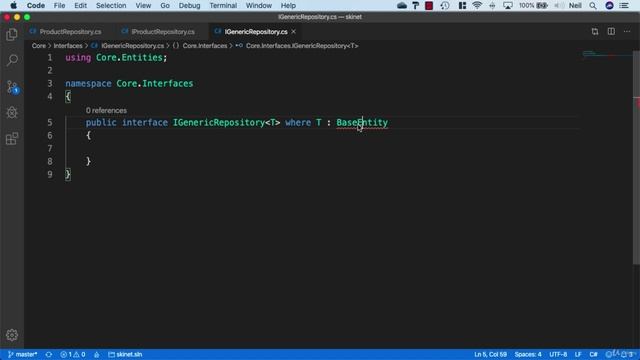This screenshot has width=640, height=360.
Task: Open Problems via errors and warnings count
Action: [x=73, y=354]
